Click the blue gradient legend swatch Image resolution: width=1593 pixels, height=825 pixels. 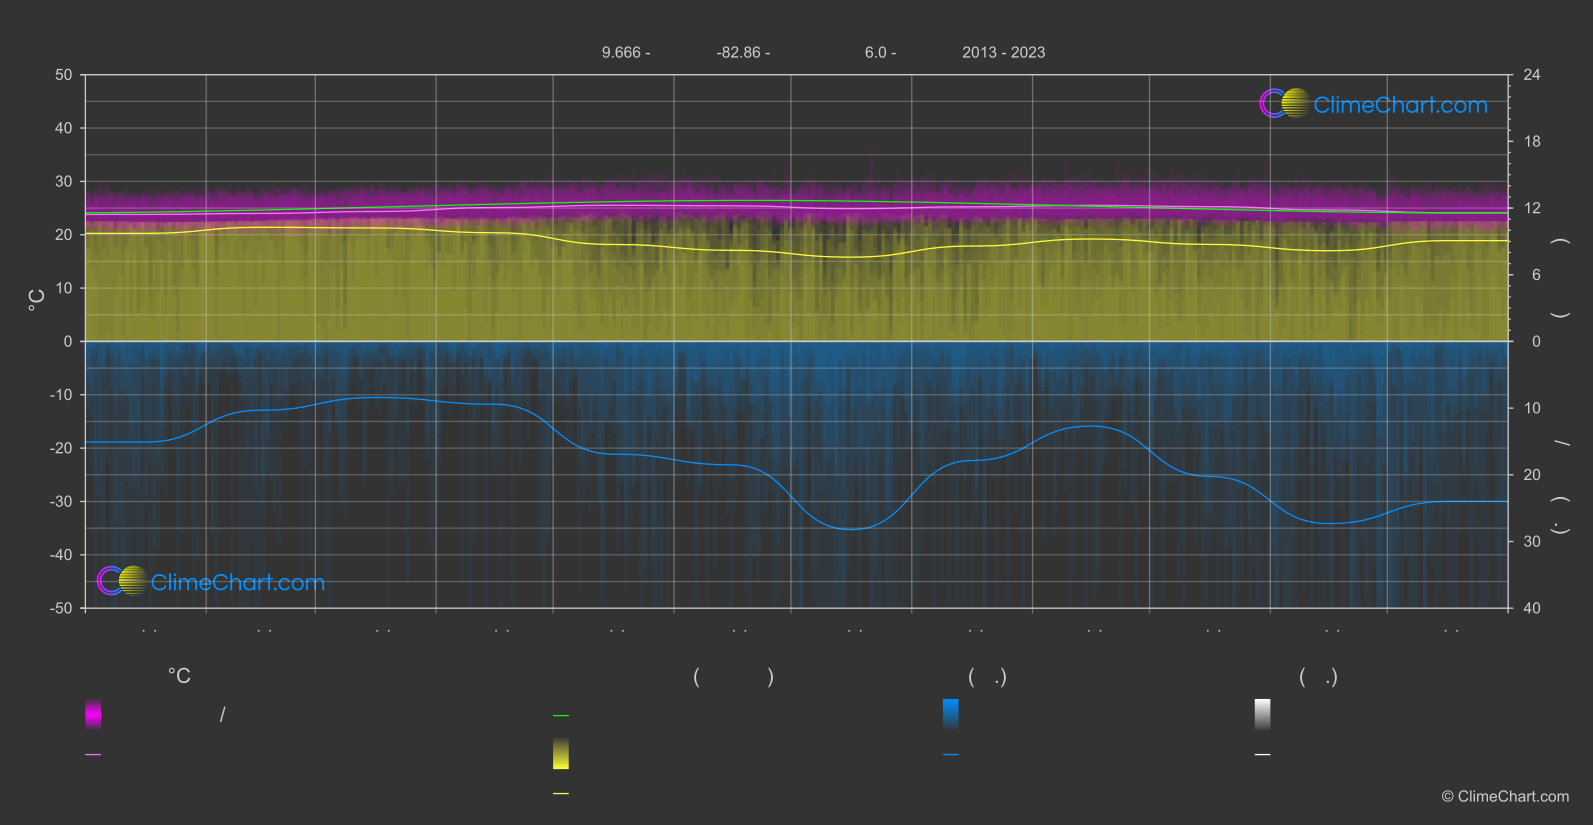point(951,714)
